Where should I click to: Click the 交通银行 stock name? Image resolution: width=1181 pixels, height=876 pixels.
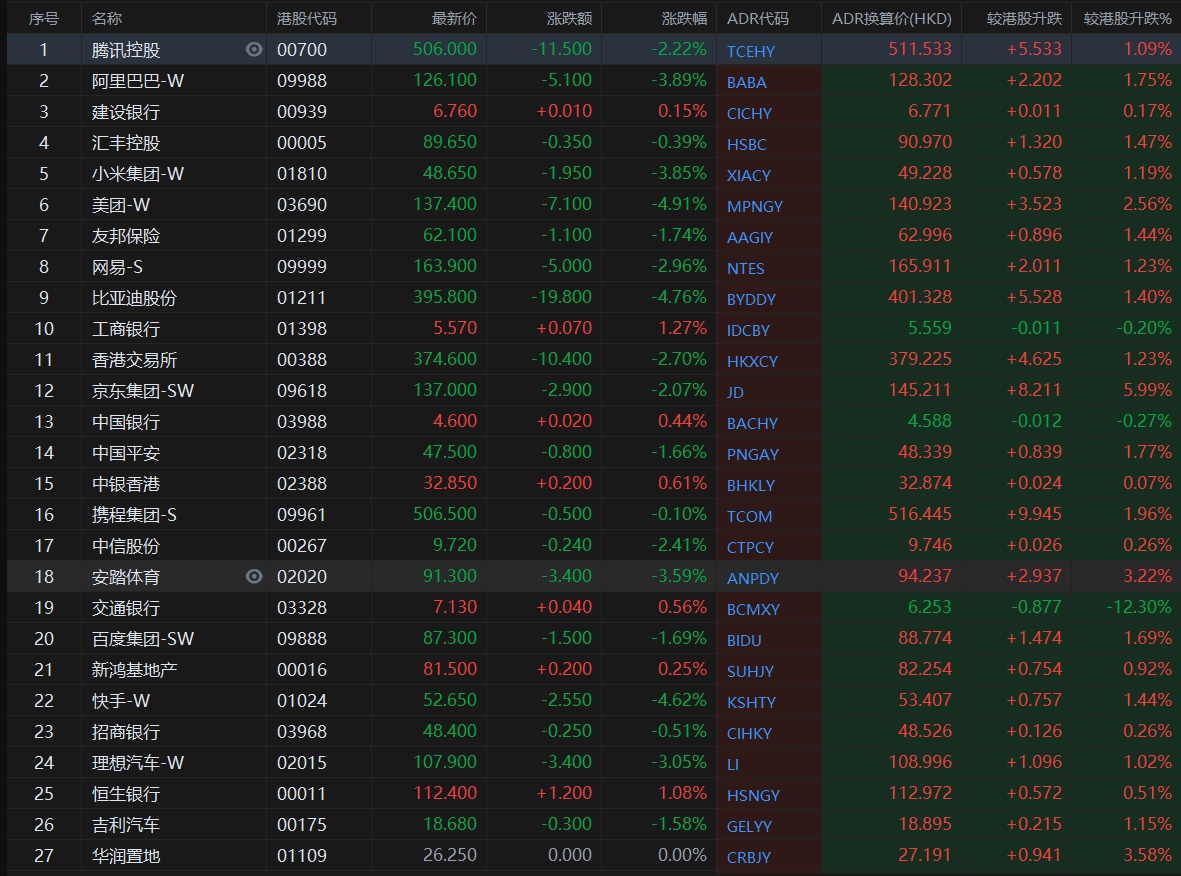[126, 607]
